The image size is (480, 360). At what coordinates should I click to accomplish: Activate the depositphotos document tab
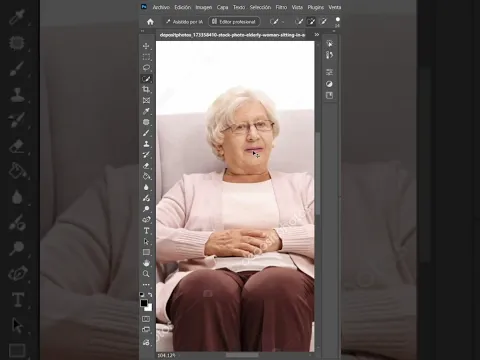(x=232, y=35)
